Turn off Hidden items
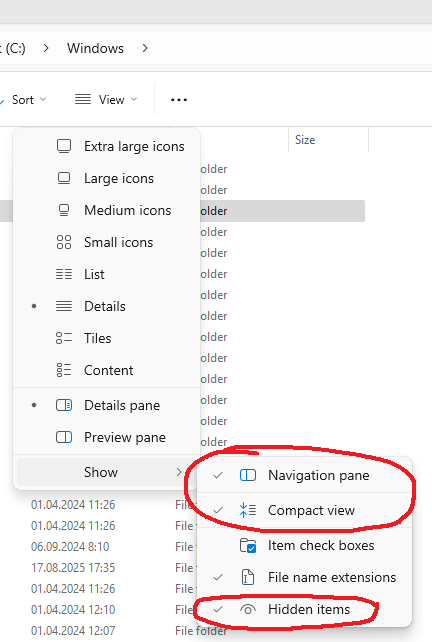This screenshot has height=642, width=432. [x=305, y=609]
